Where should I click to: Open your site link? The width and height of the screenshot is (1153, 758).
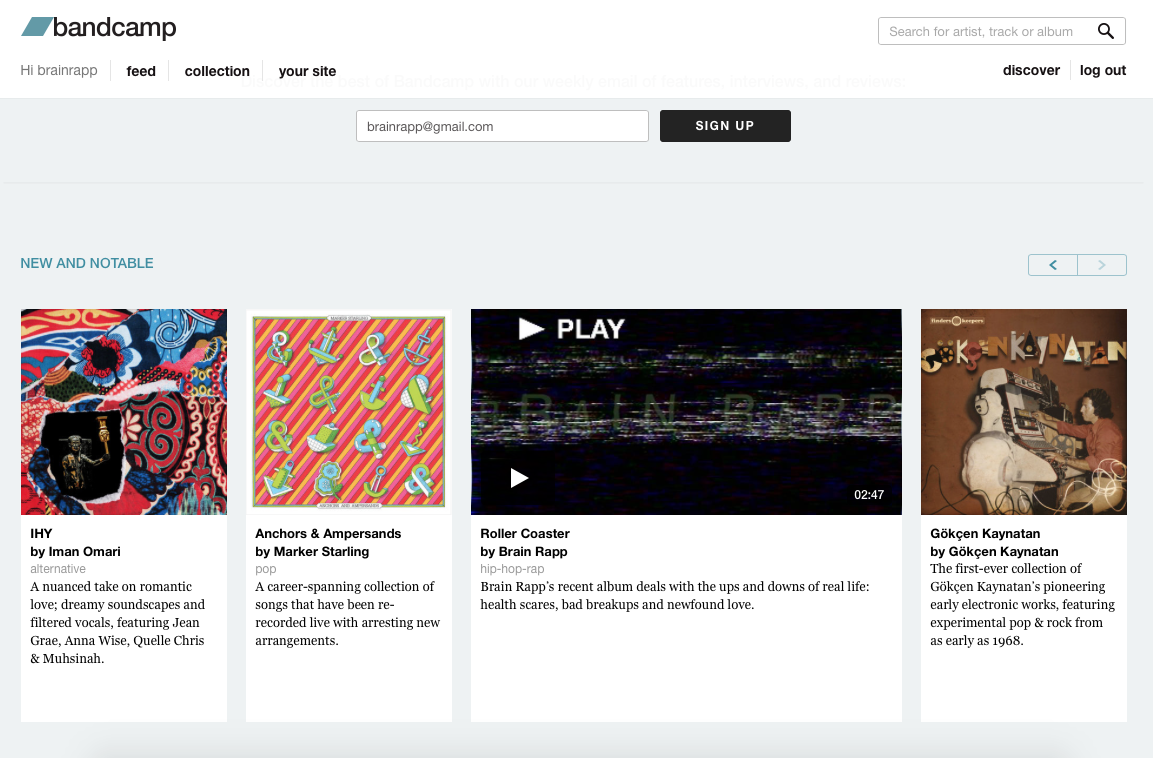[307, 71]
